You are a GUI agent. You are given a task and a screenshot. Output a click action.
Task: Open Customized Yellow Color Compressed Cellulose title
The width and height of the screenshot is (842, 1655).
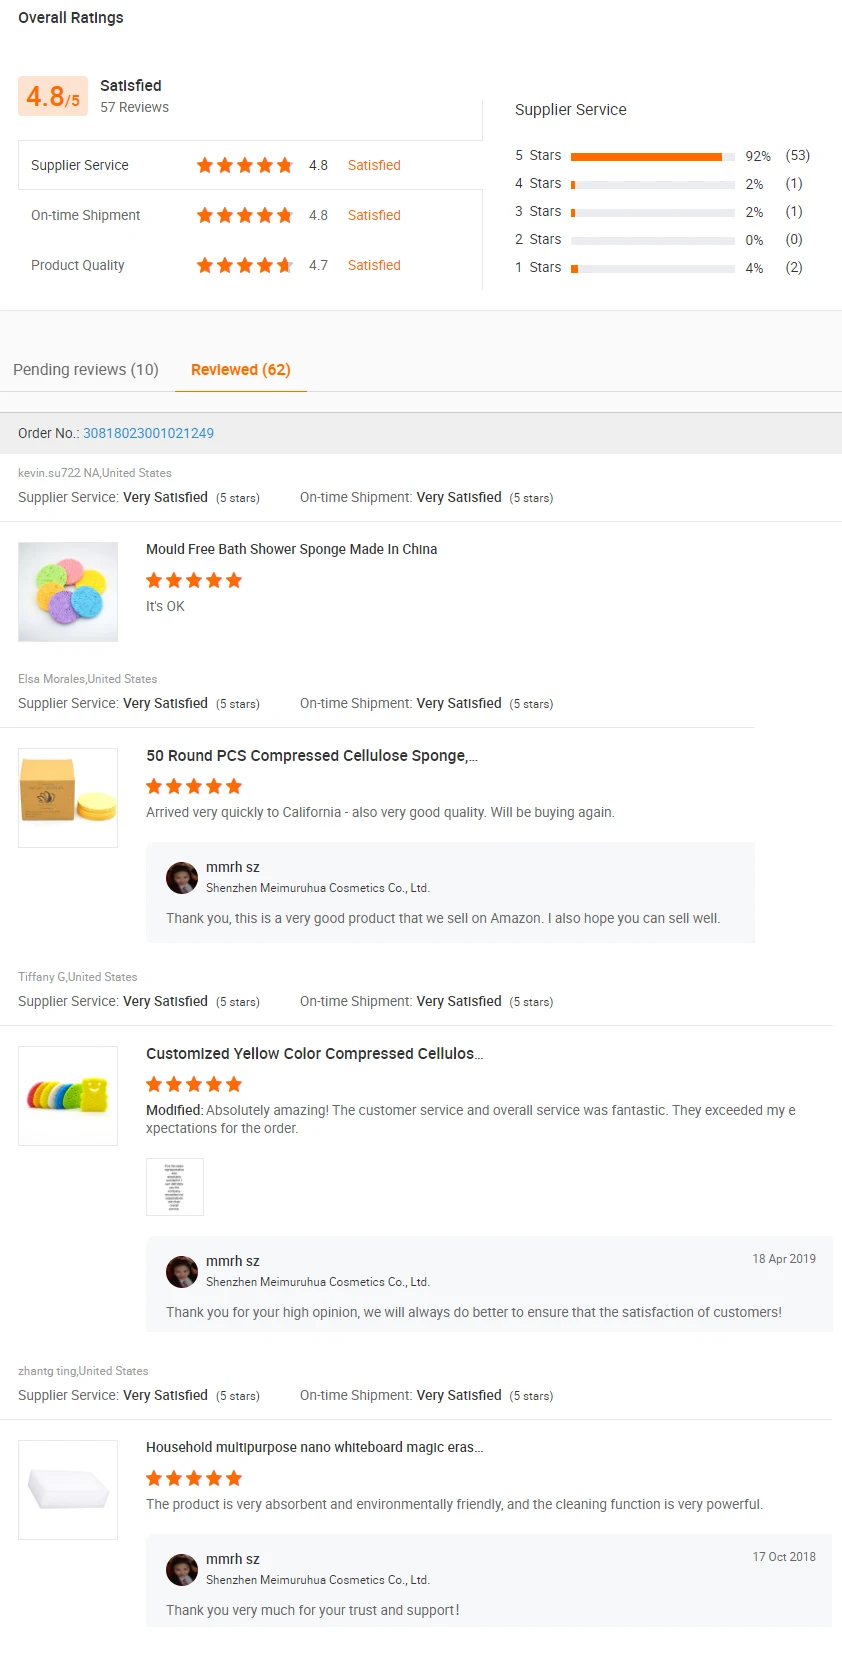[x=314, y=1054]
